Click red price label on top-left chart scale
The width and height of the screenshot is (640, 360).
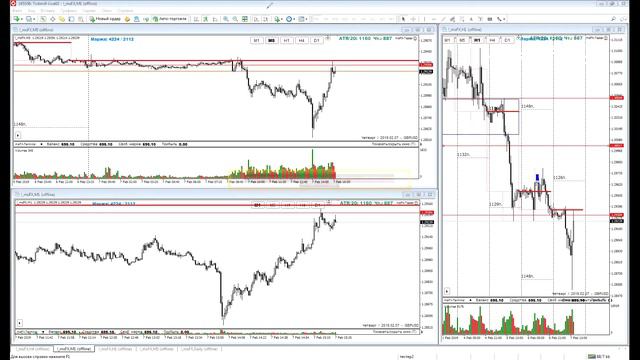click(426, 65)
